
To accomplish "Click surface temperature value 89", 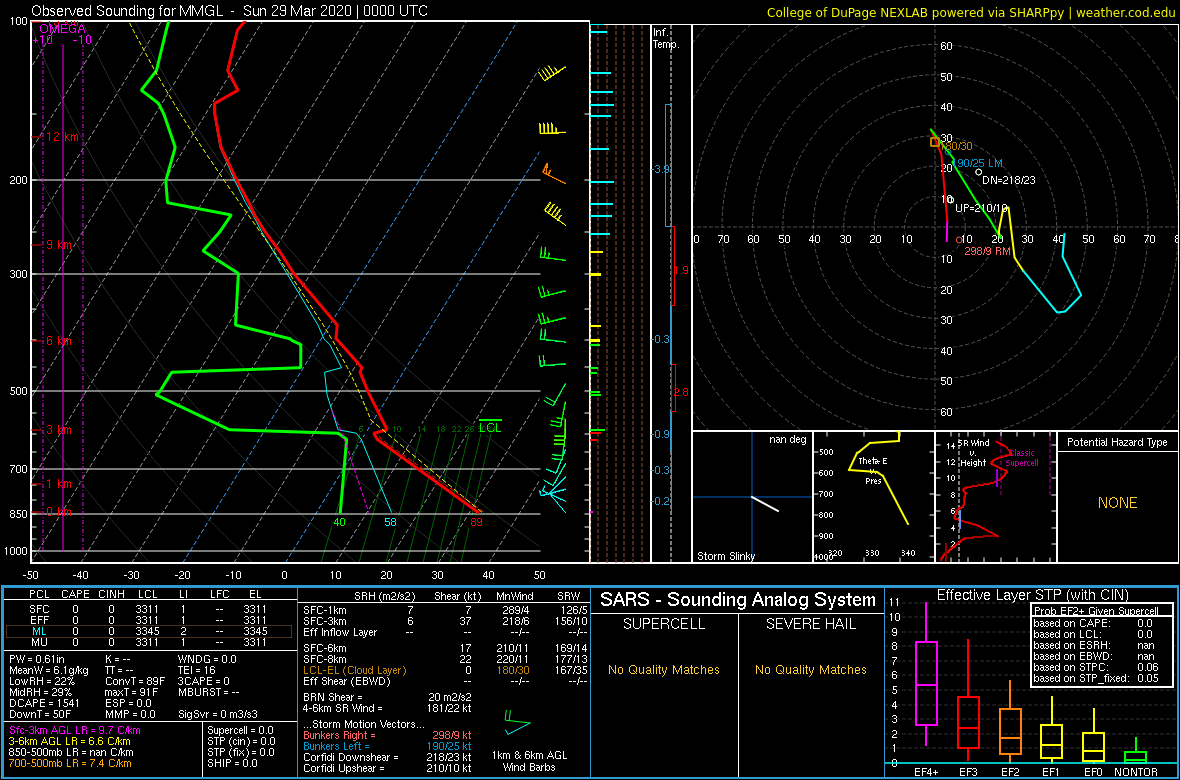I will [476, 522].
